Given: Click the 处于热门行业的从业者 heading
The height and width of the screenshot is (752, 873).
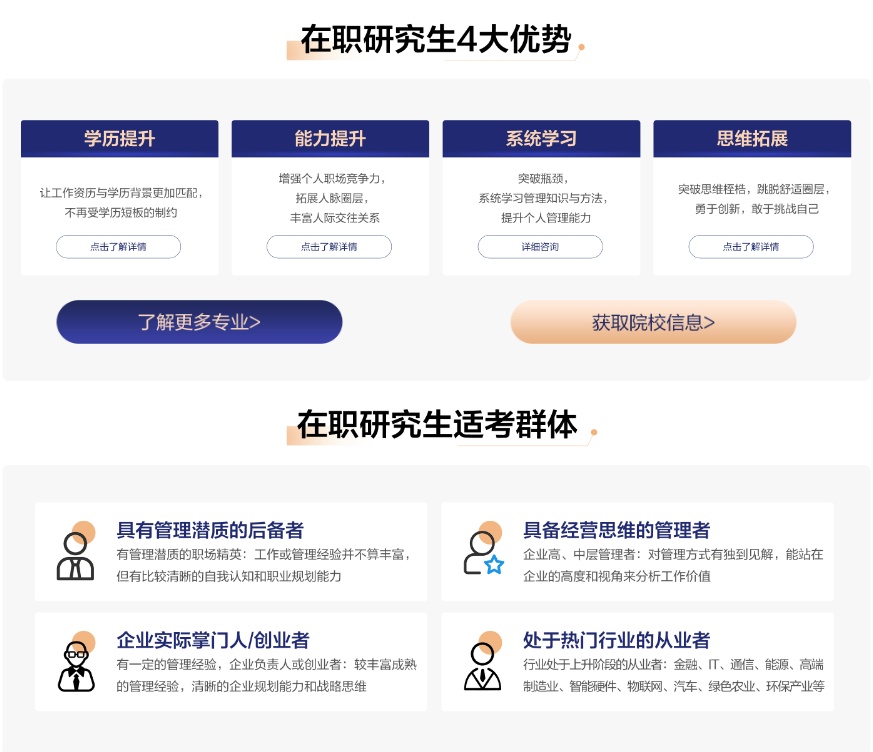Looking at the screenshot, I should click(x=616, y=640).
